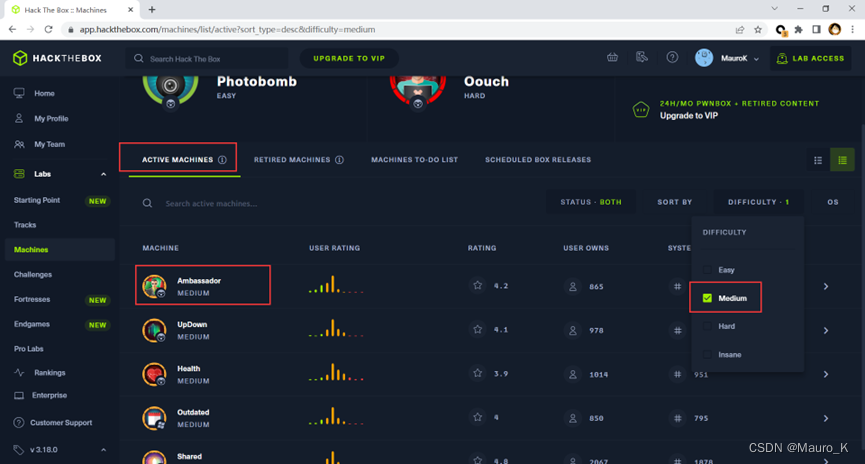The width and height of the screenshot is (865, 464).
Task: Open the MauroK account dropdown arrow
Action: point(756,59)
